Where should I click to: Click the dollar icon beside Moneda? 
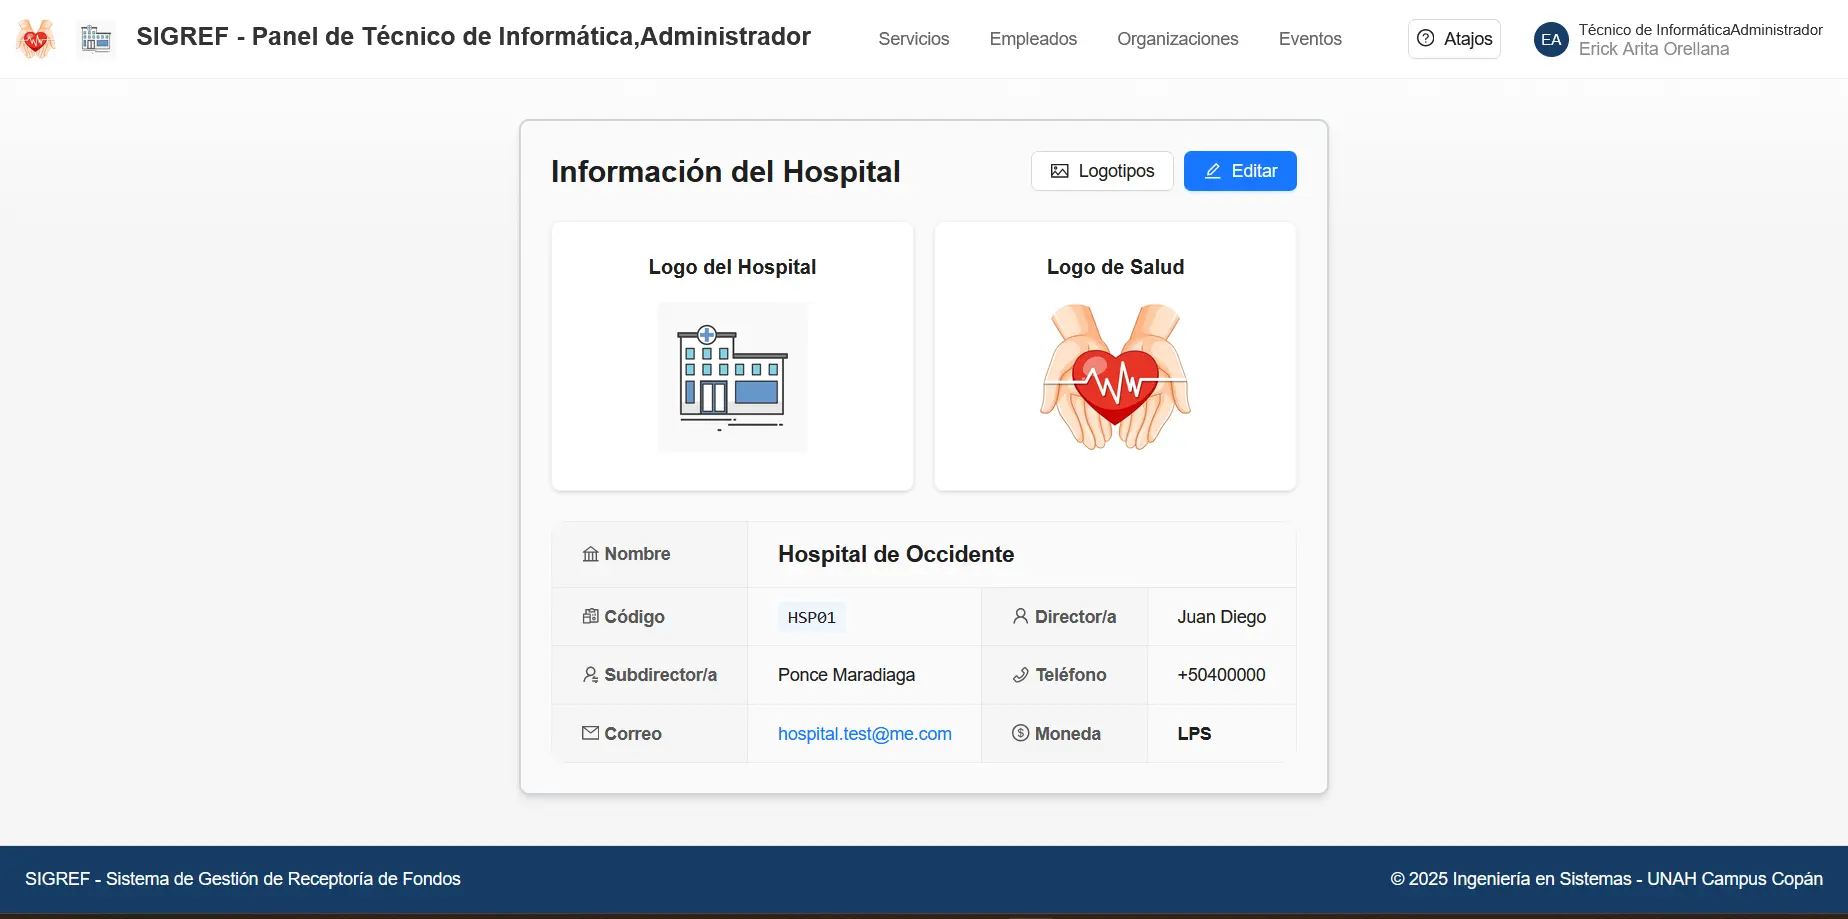(x=1020, y=733)
